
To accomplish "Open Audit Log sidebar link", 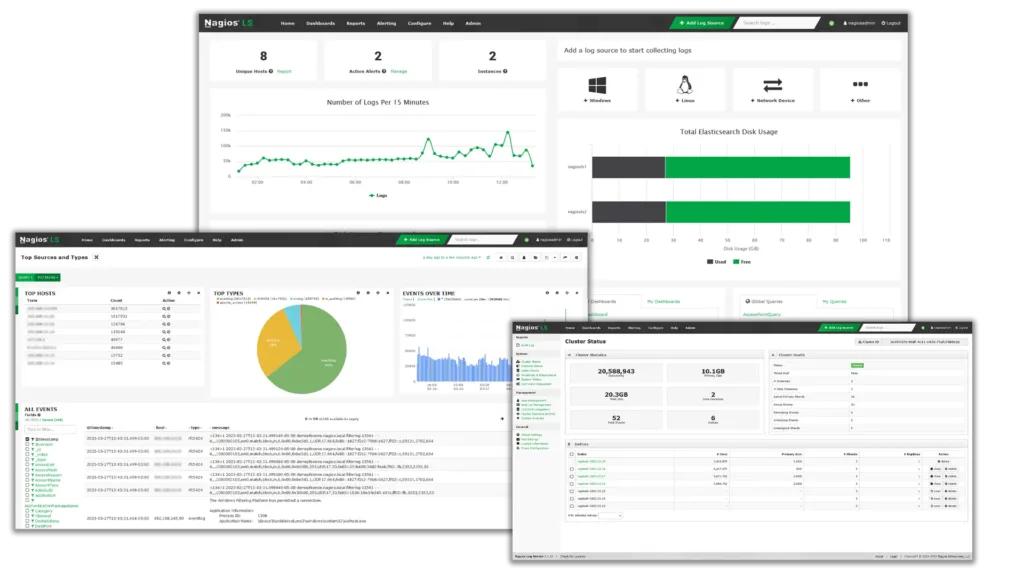I will click(x=526, y=345).
